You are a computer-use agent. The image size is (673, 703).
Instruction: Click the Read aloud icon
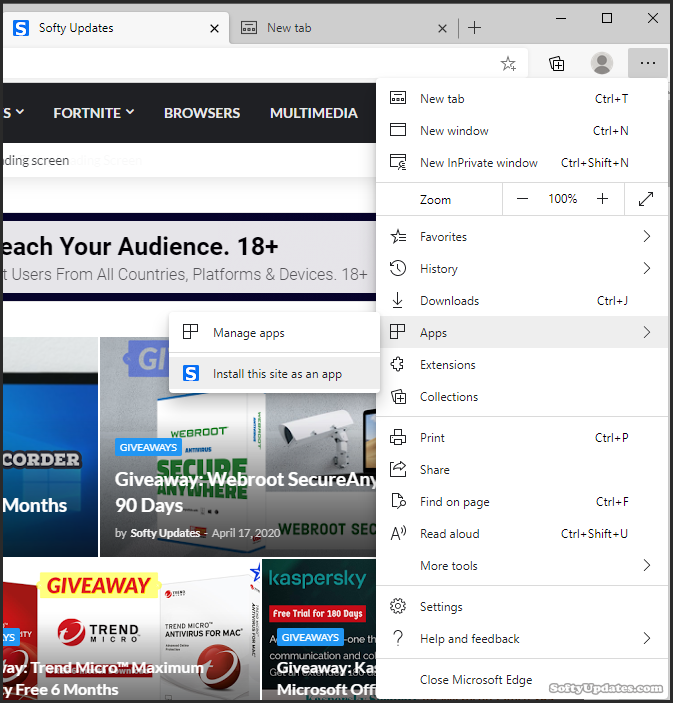[x=398, y=533]
